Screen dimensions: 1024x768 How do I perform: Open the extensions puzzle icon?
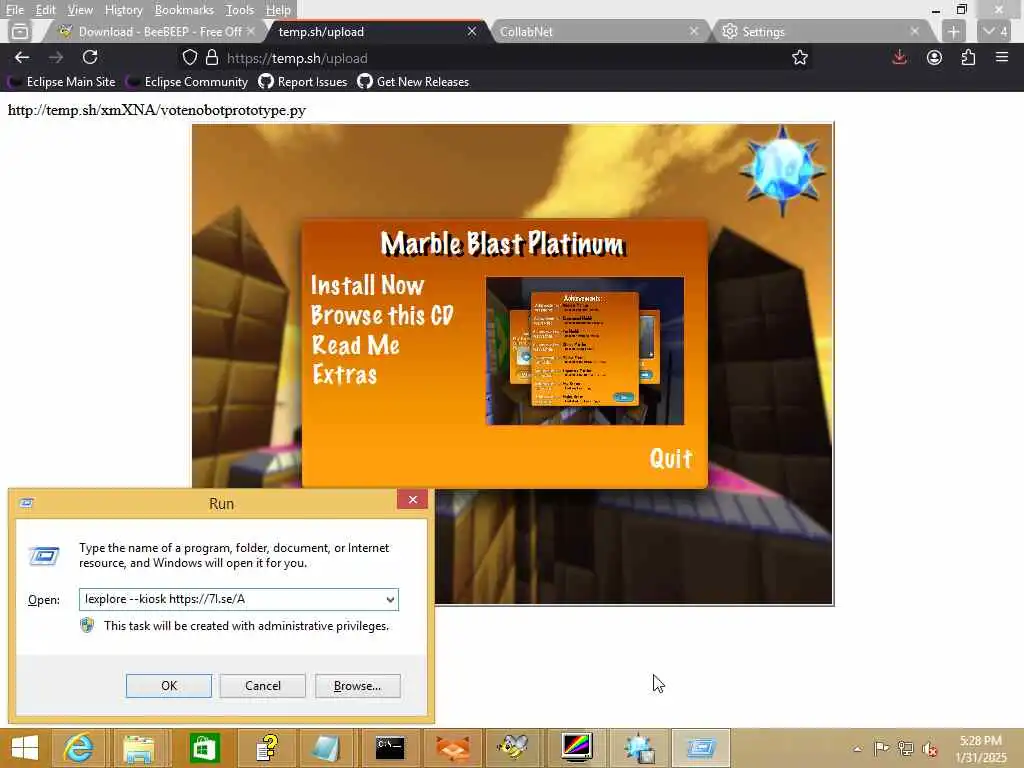point(968,57)
